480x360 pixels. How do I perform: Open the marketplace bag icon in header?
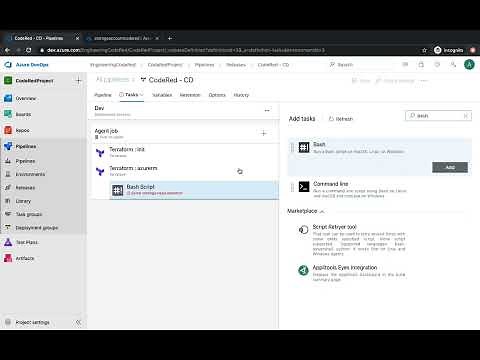pyautogui.click(x=421, y=65)
